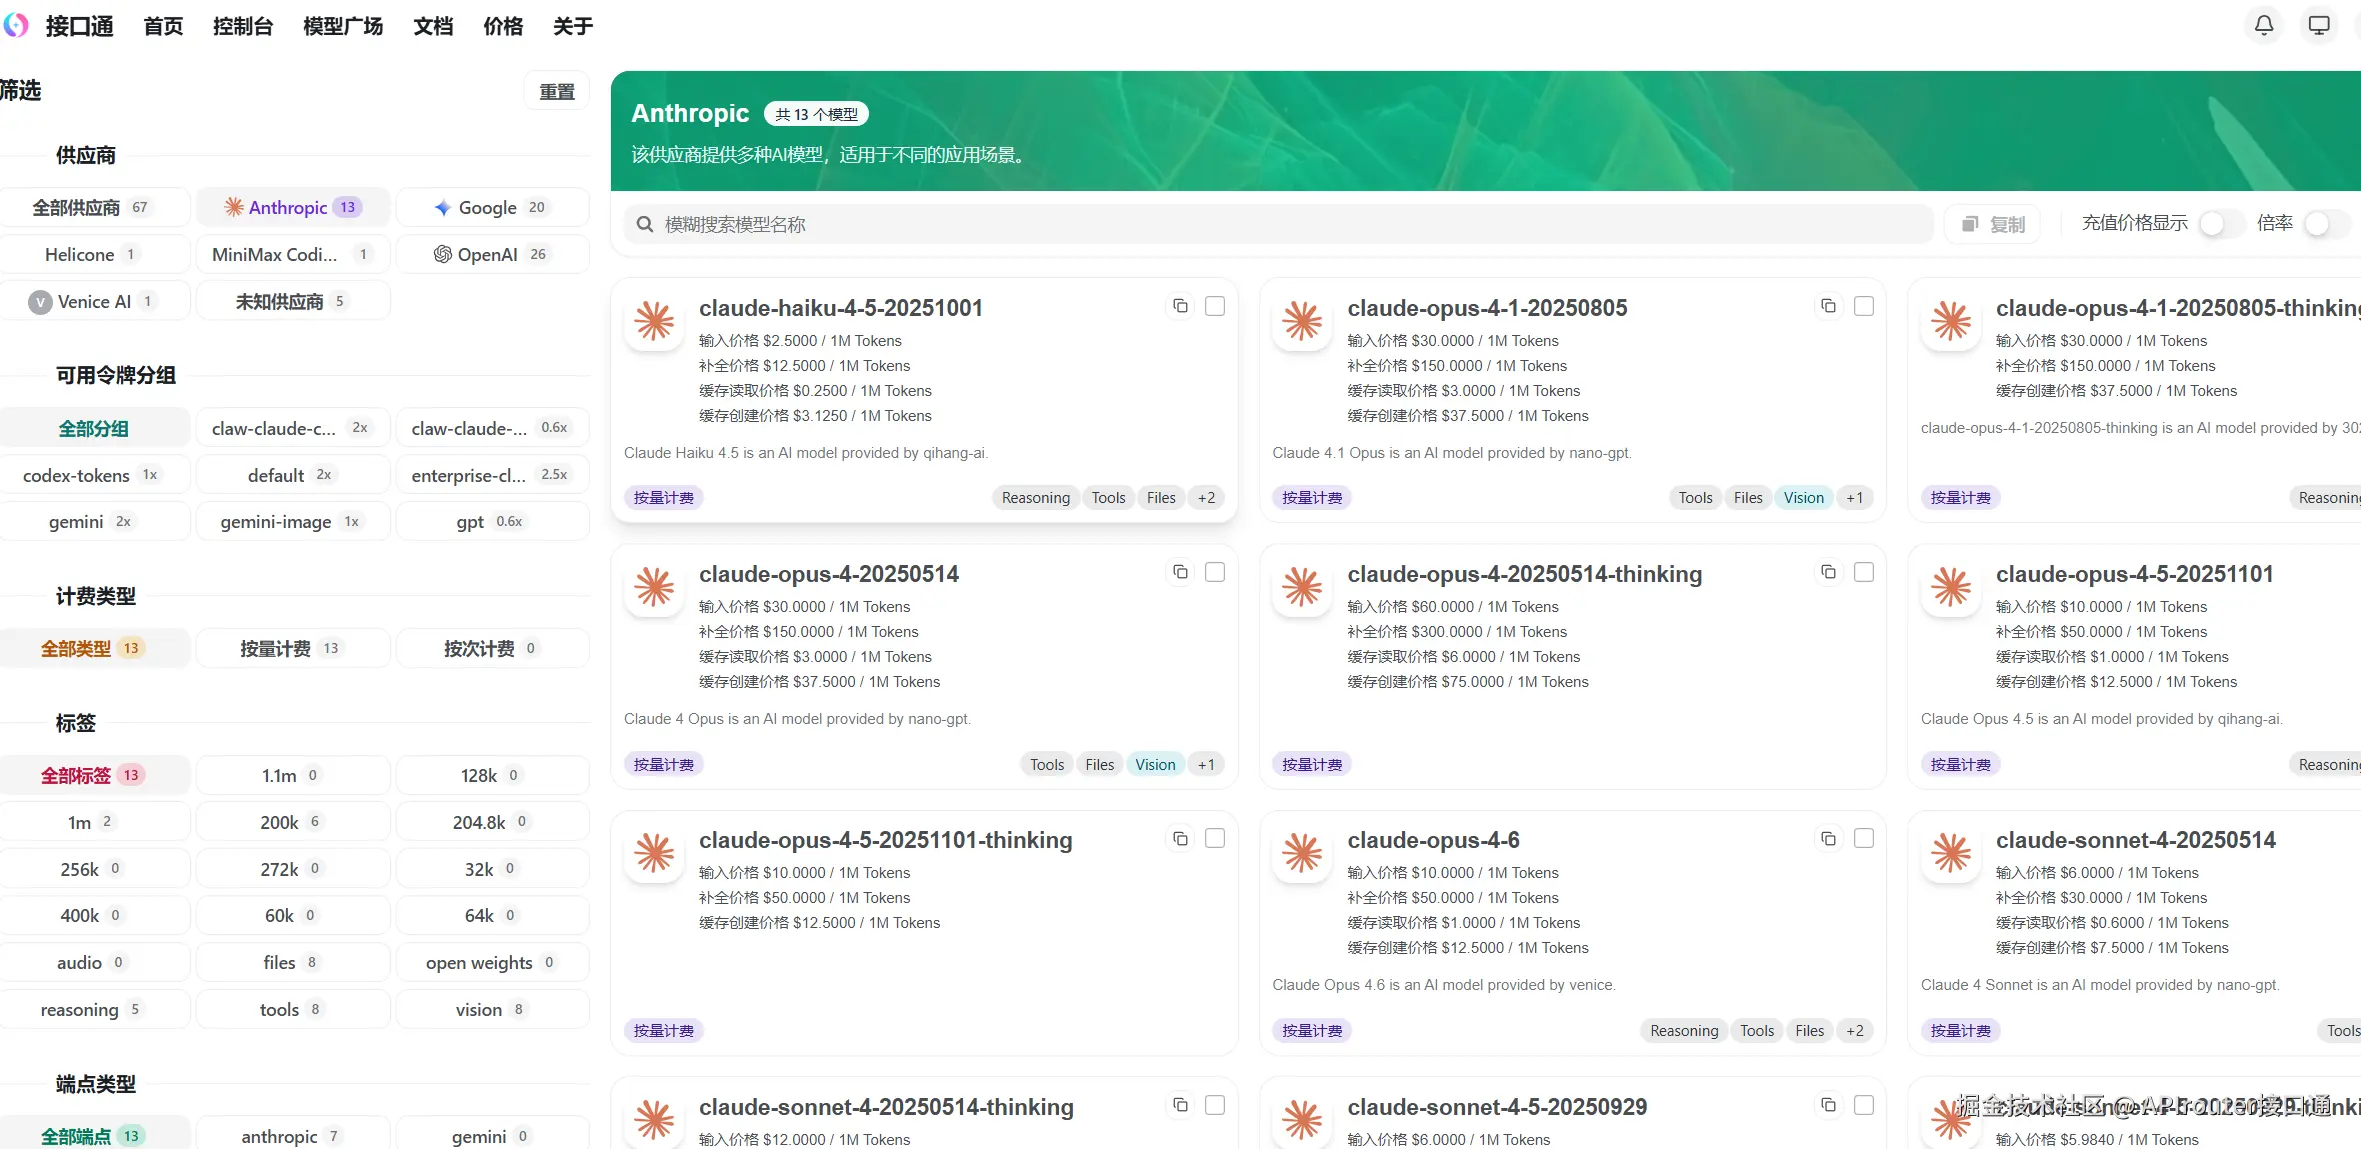Click the 接口通 logo icon

16,25
